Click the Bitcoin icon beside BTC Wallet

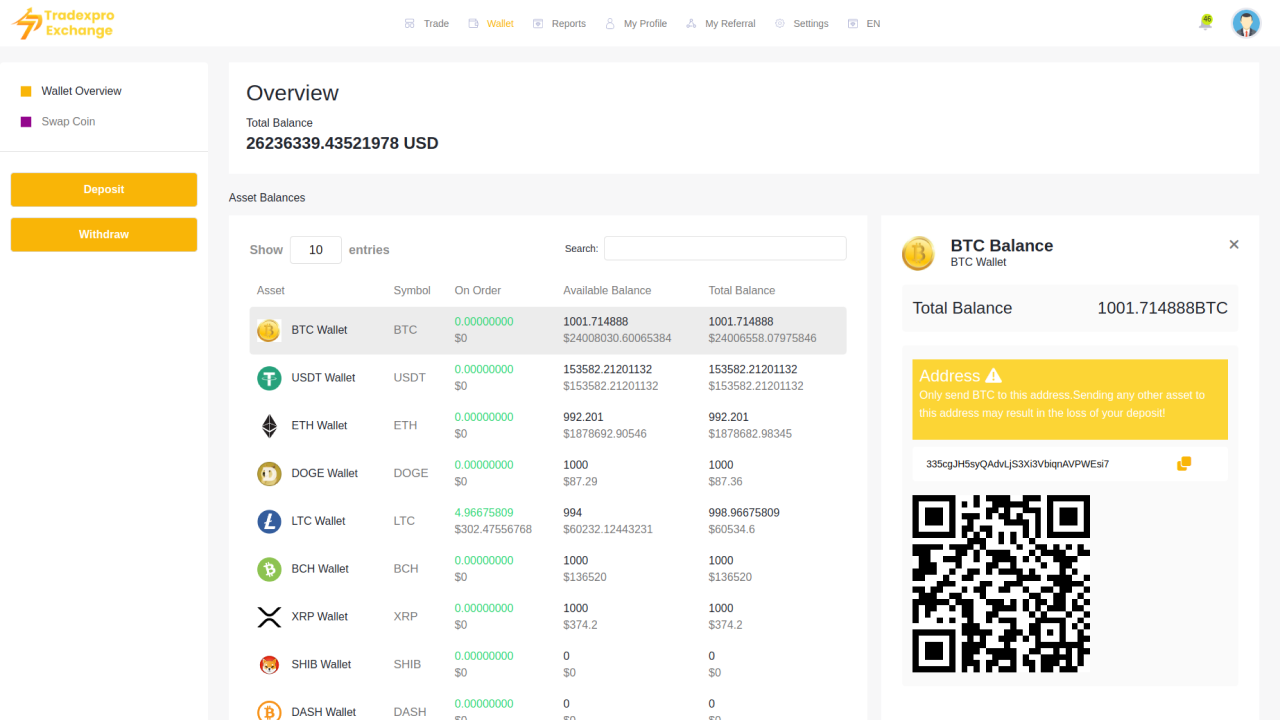(x=268, y=329)
